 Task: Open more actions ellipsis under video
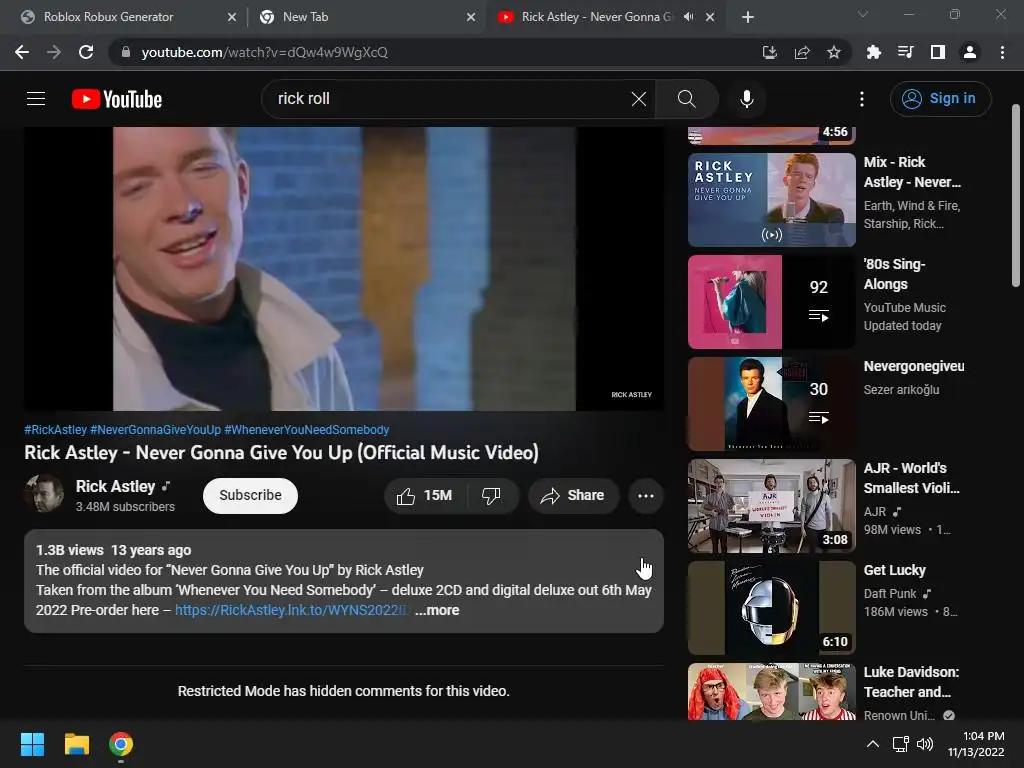646,496
